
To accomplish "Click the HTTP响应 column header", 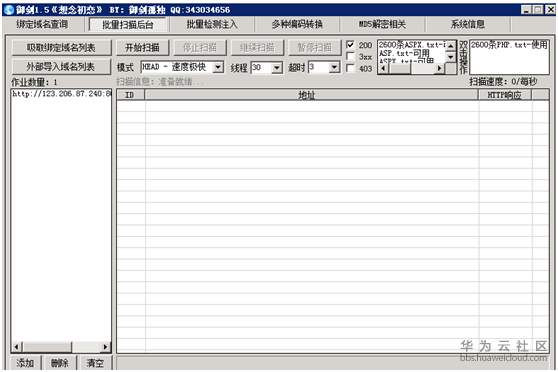I will tap(505, 95).
